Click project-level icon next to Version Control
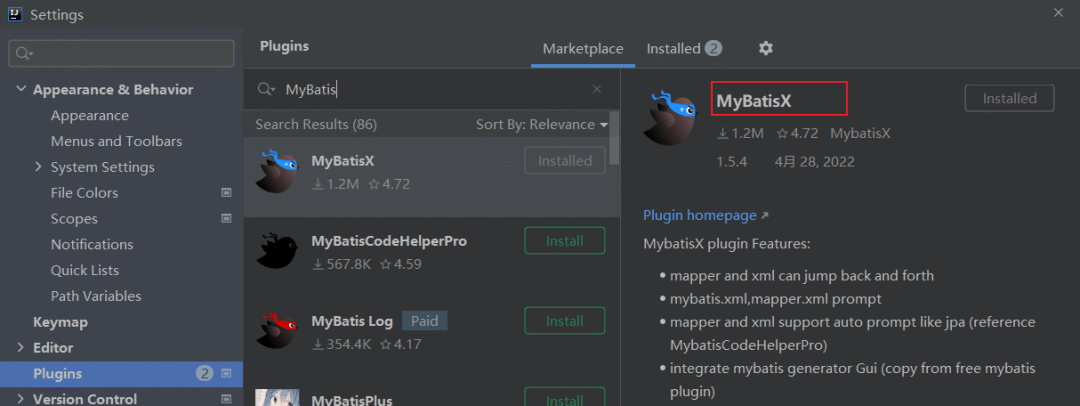 point(226,399)
